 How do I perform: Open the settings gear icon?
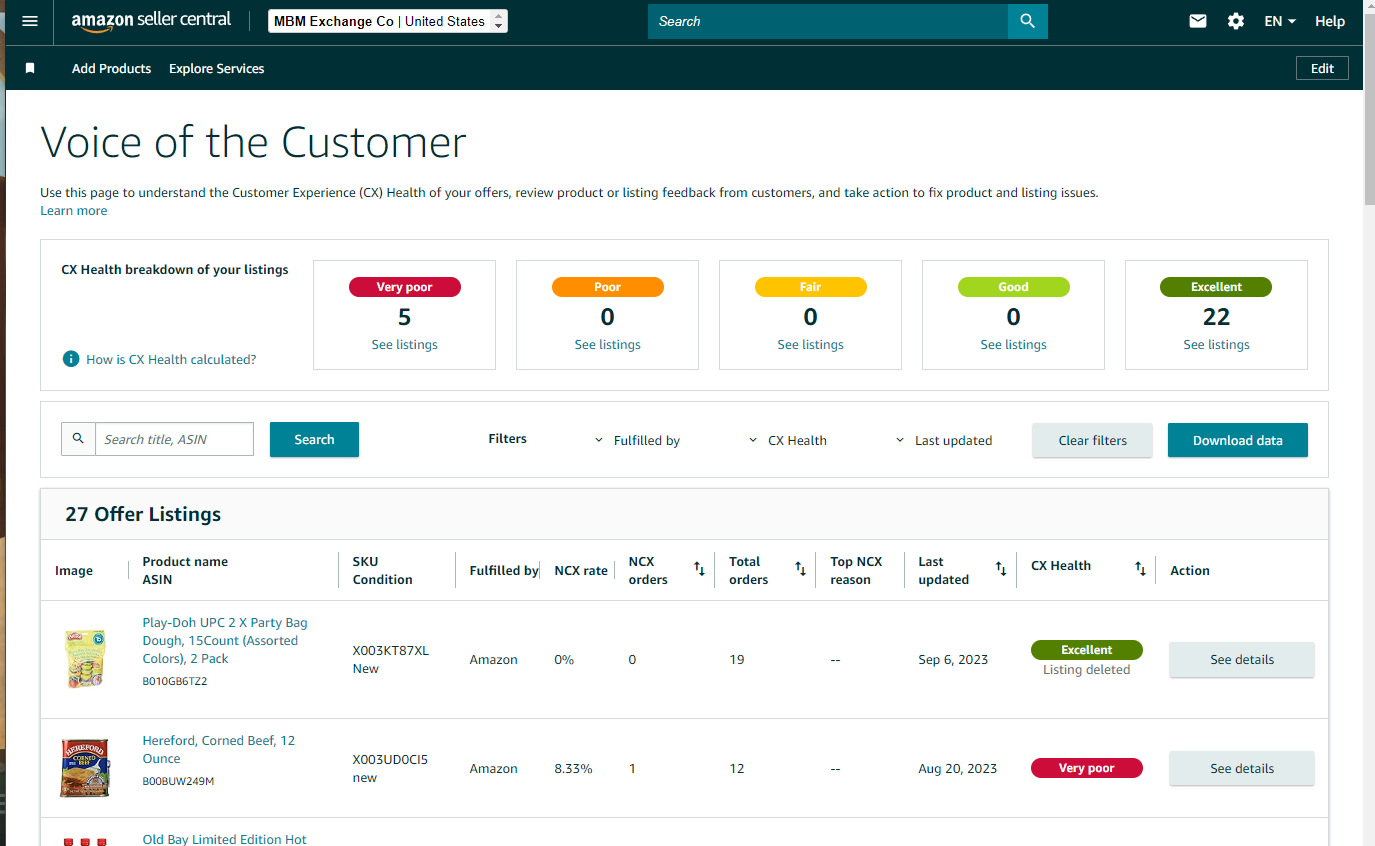[x=1236, y=21]
